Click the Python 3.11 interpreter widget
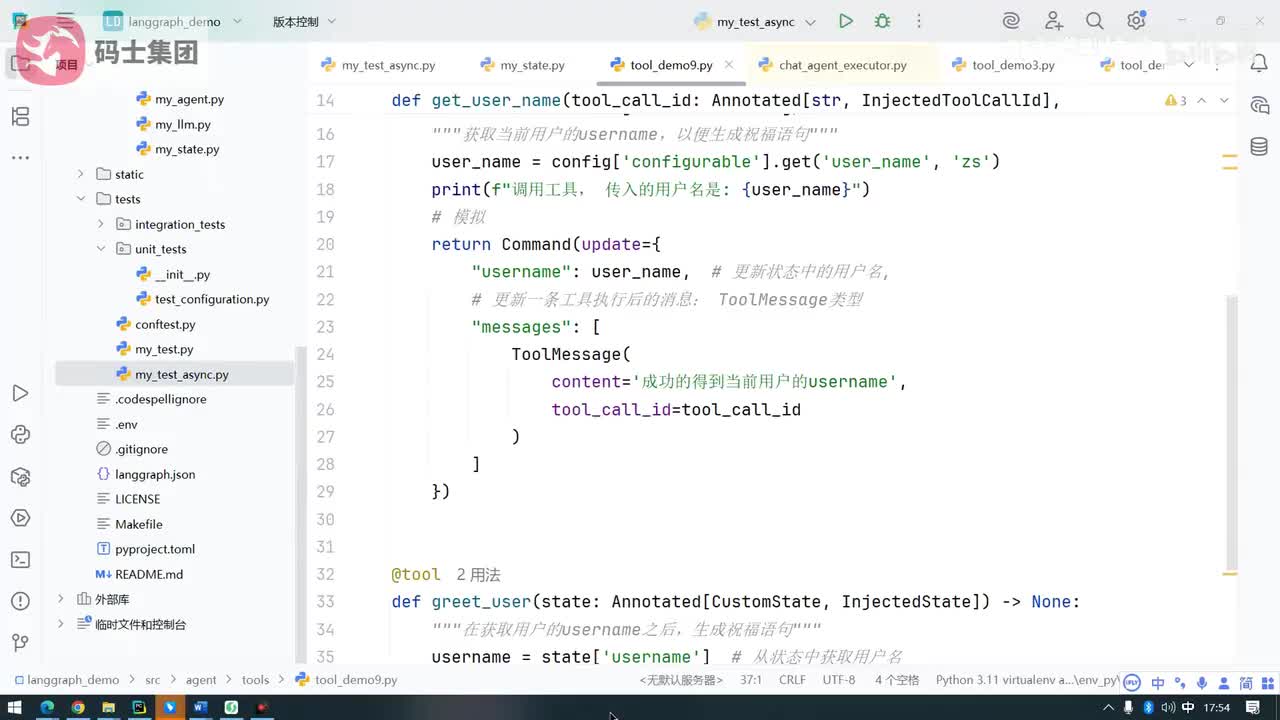The image size is (1280, 720). point(1027,680)
